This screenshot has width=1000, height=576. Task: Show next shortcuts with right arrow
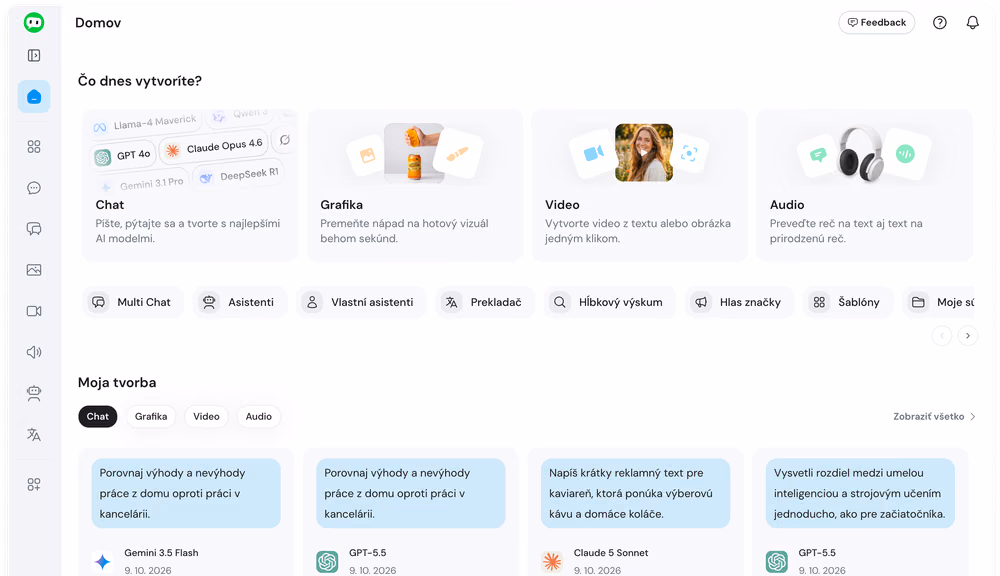point(967,336)
